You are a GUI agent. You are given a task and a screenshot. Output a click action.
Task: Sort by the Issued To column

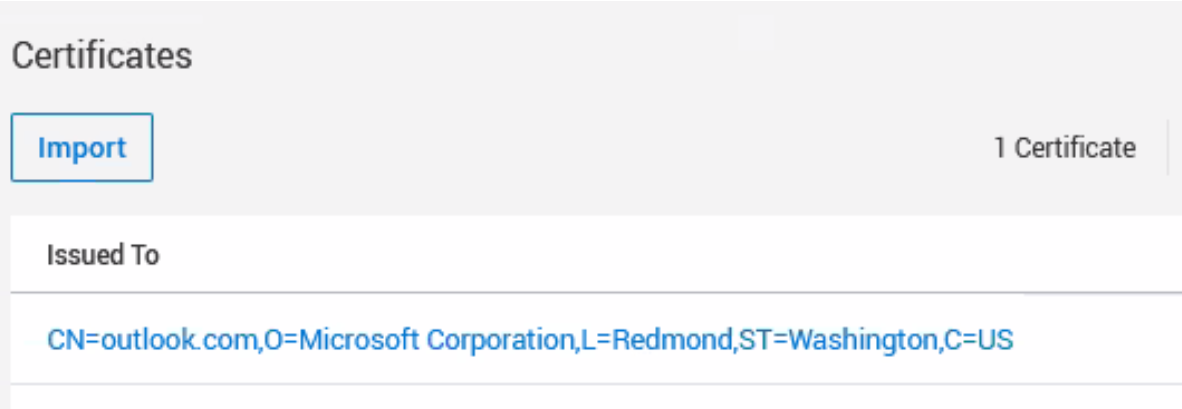103,255
